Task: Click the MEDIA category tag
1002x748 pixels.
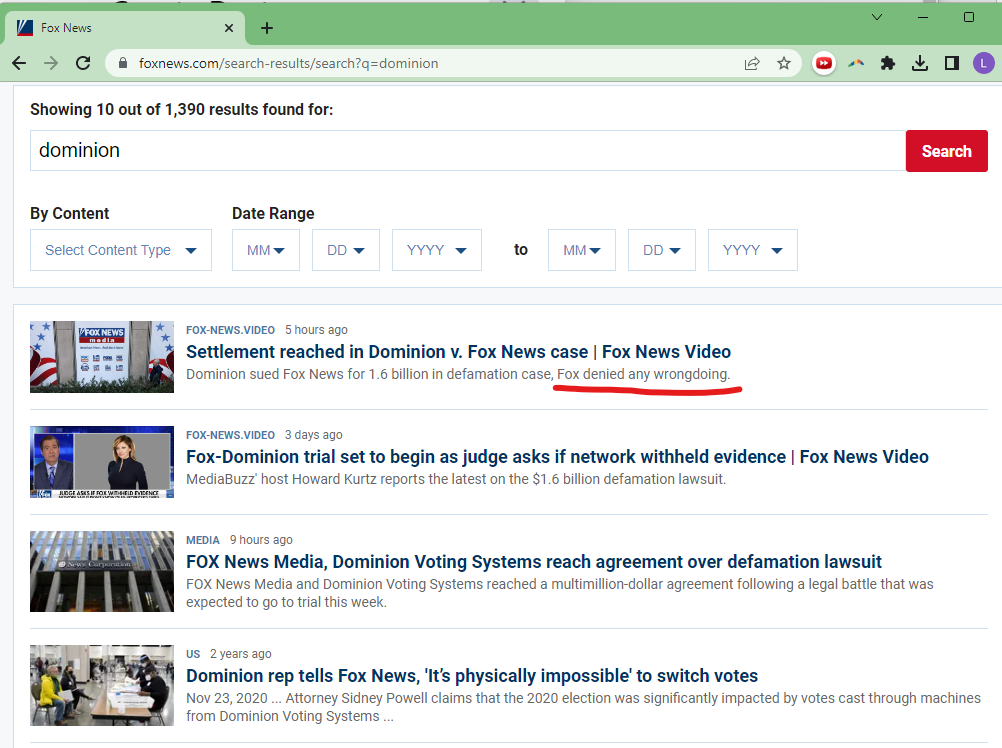Action: pos(203,540)
